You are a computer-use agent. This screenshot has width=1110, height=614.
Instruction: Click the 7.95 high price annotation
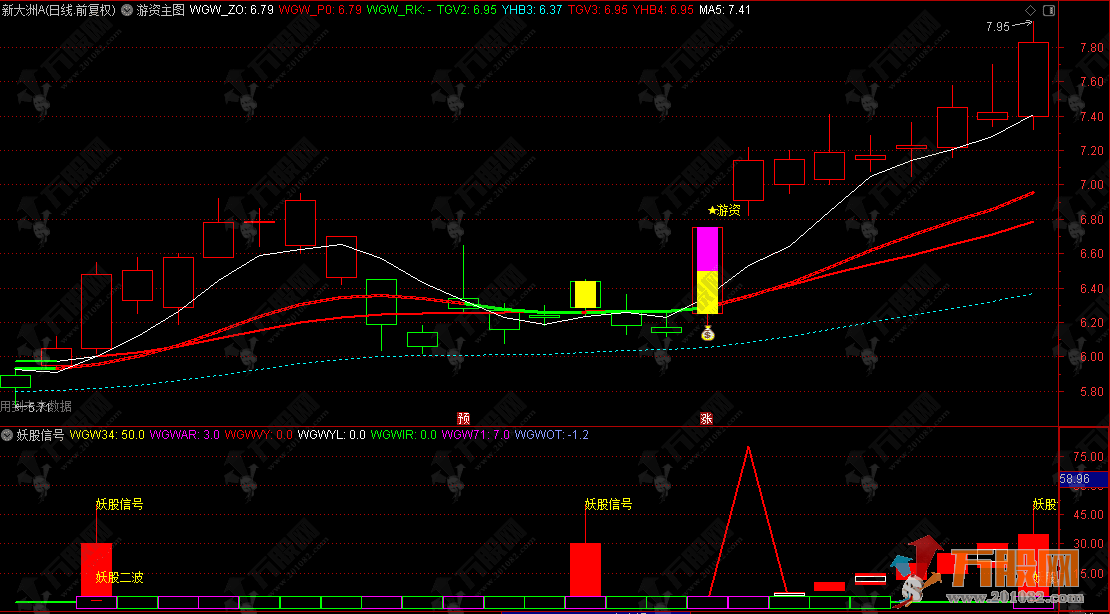tap(999, 27)
